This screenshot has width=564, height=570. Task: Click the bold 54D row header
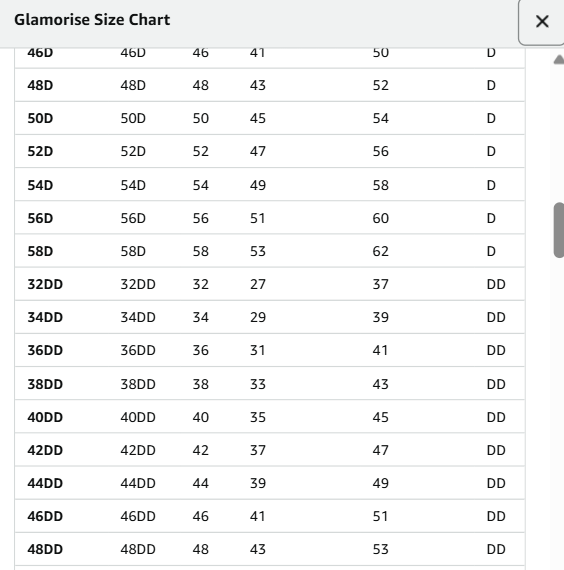tap(40, 185)
